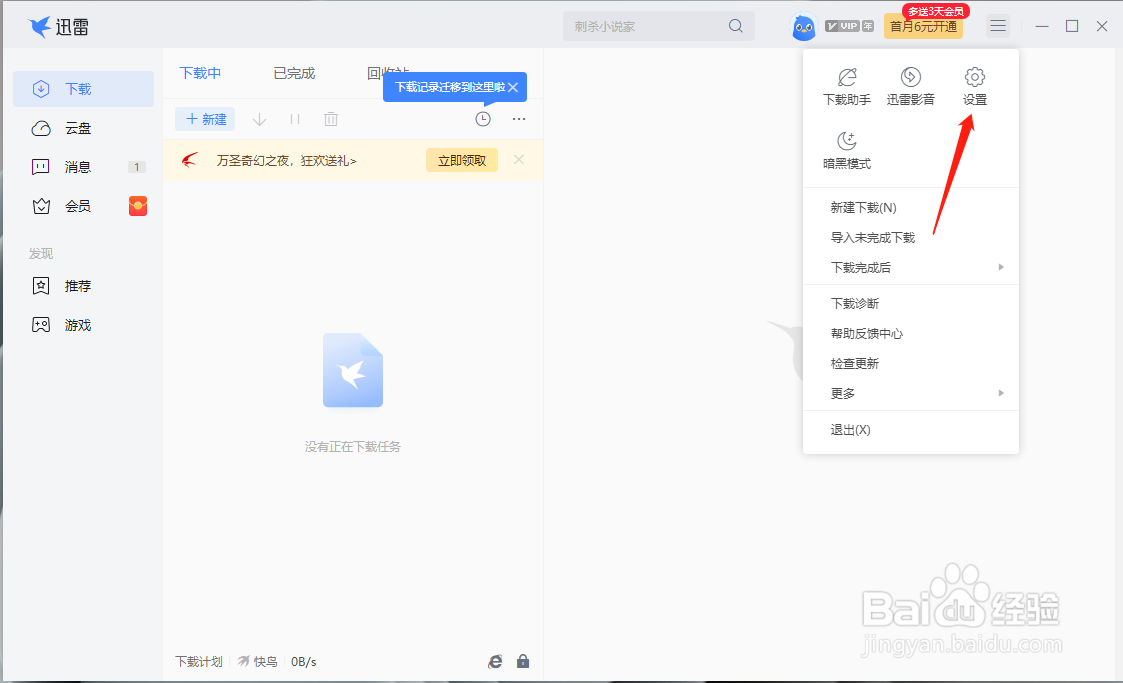
Task: Click 快鸟 in the status bar
Action: 258,662
